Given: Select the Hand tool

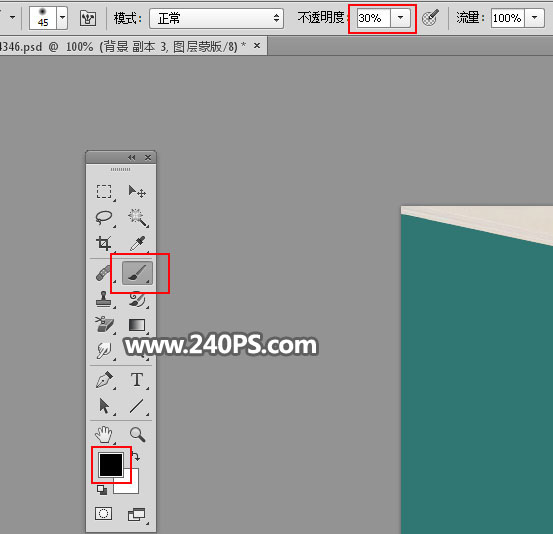Looking at the screenshot, I should [x=104, y=435].
